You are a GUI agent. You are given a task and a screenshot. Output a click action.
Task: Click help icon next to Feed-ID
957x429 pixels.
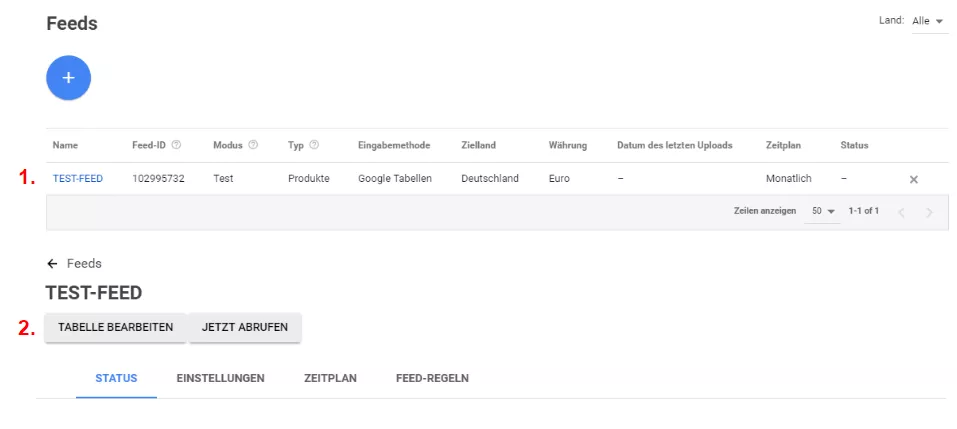point(176,145)
